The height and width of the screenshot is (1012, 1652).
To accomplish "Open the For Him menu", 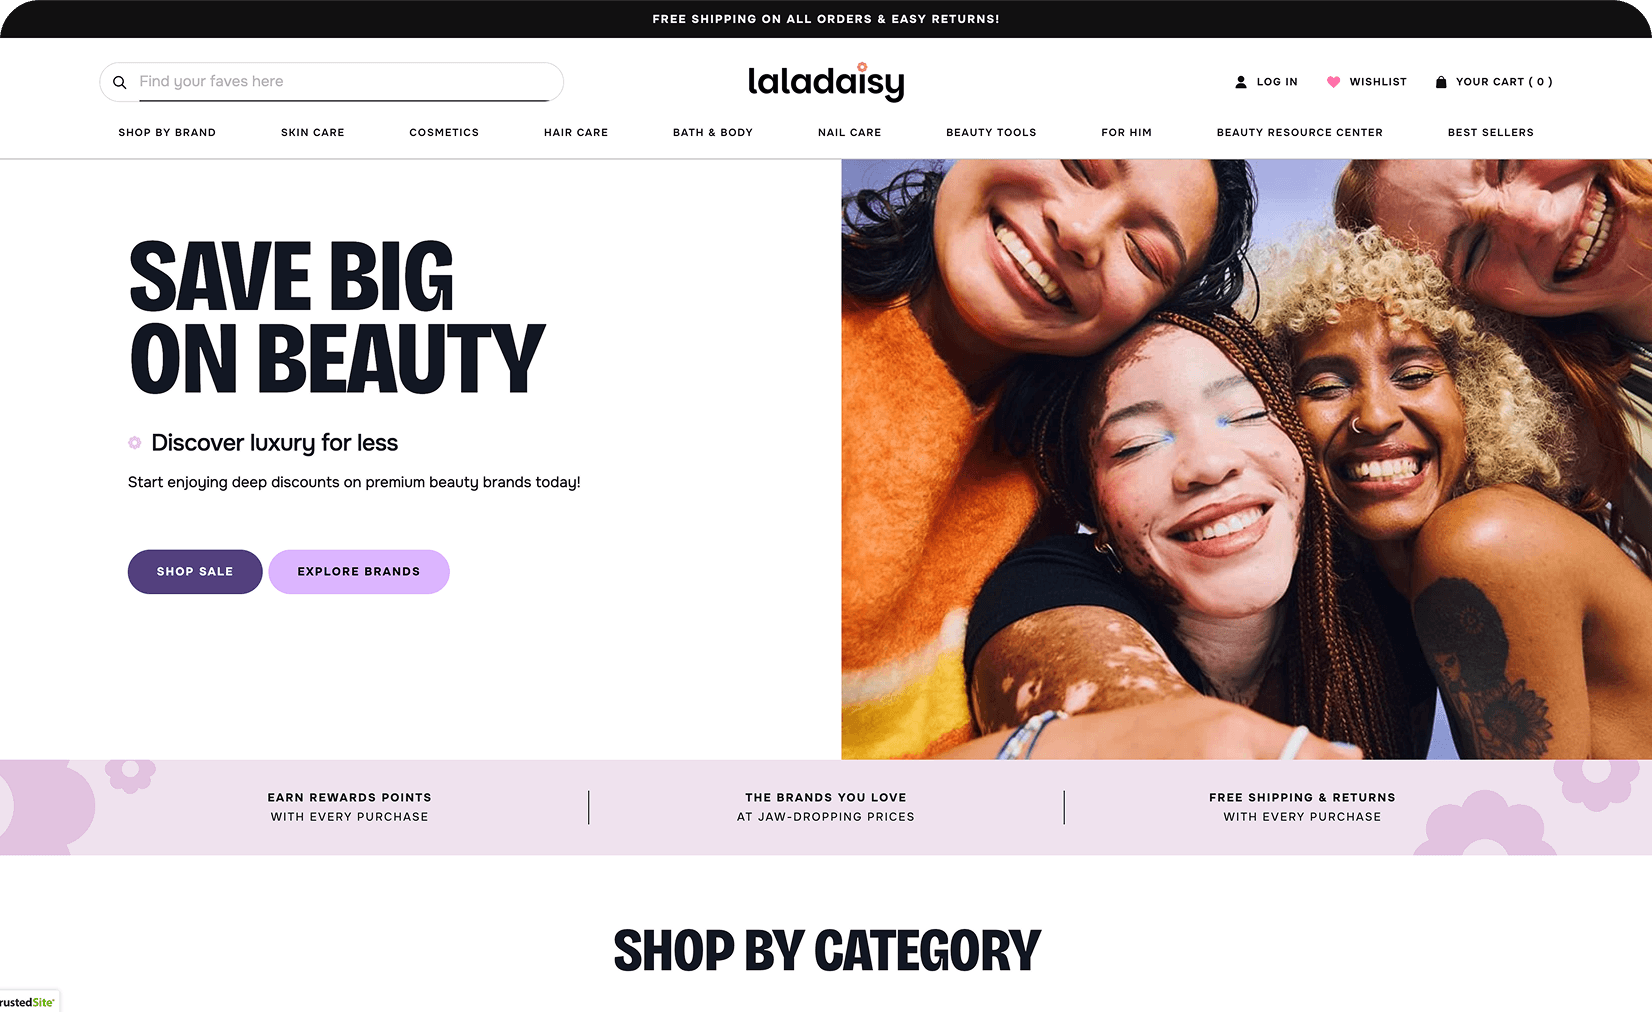I will pyautogui.click(x=1127, y=132).
